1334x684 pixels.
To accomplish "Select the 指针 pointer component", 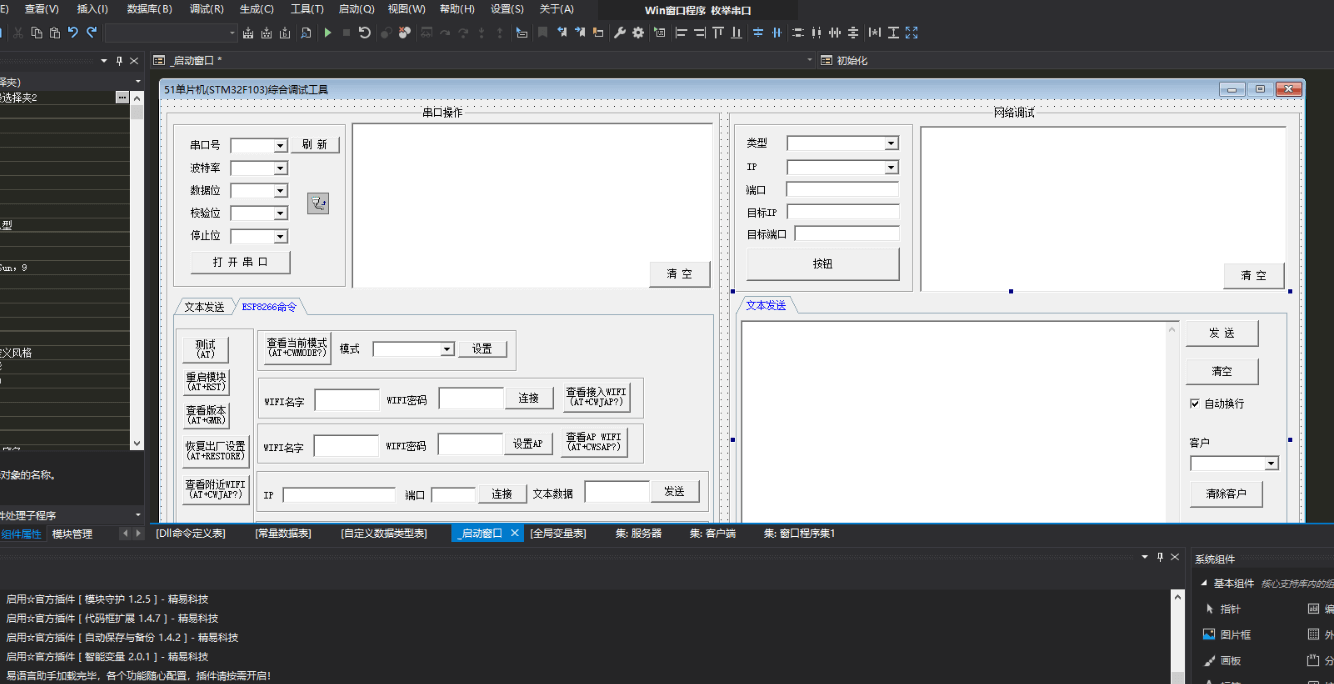I will 1228,608.
